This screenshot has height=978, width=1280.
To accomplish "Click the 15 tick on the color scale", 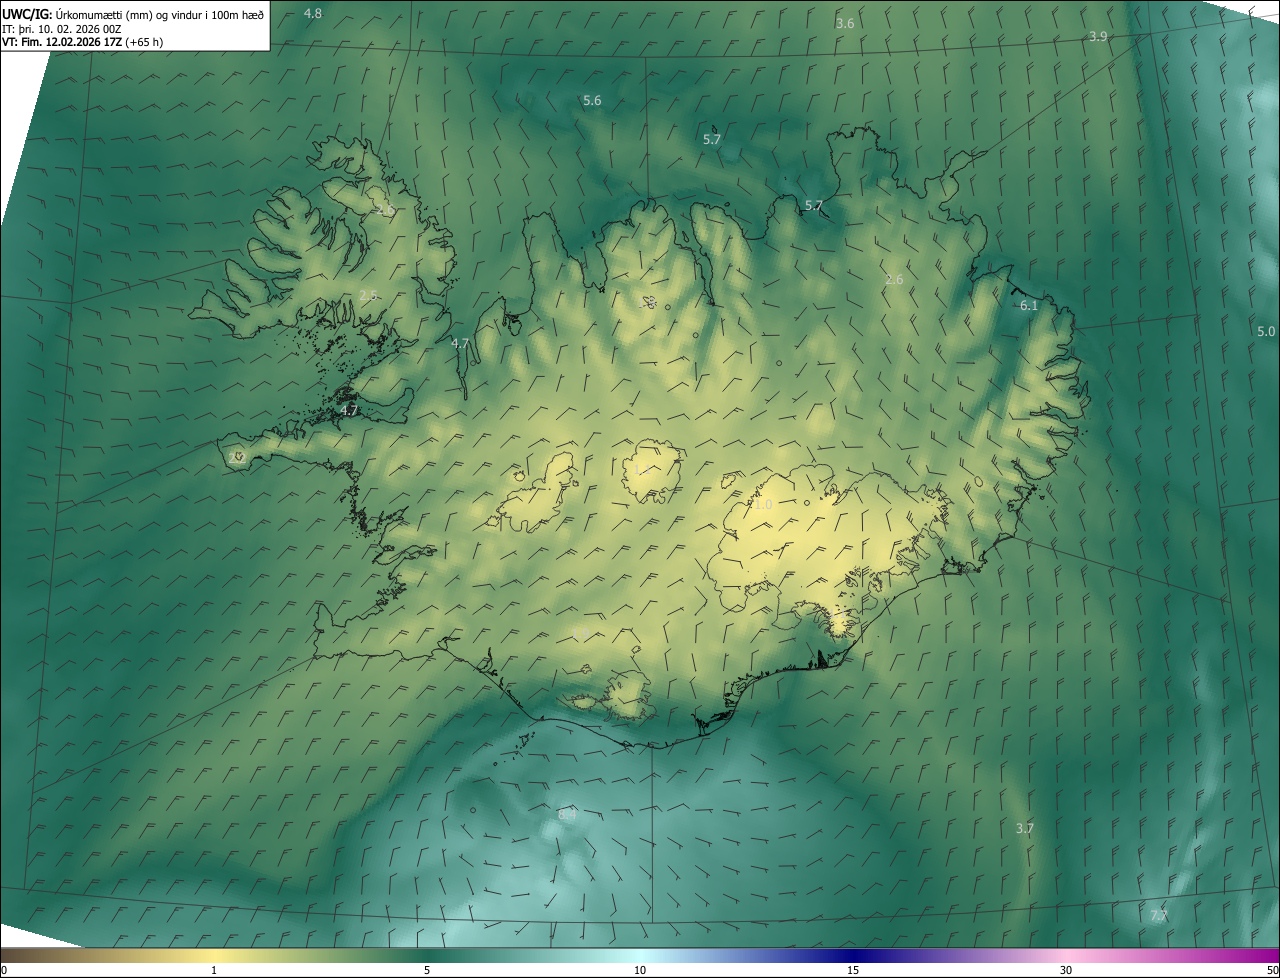I will coord(853,970).
